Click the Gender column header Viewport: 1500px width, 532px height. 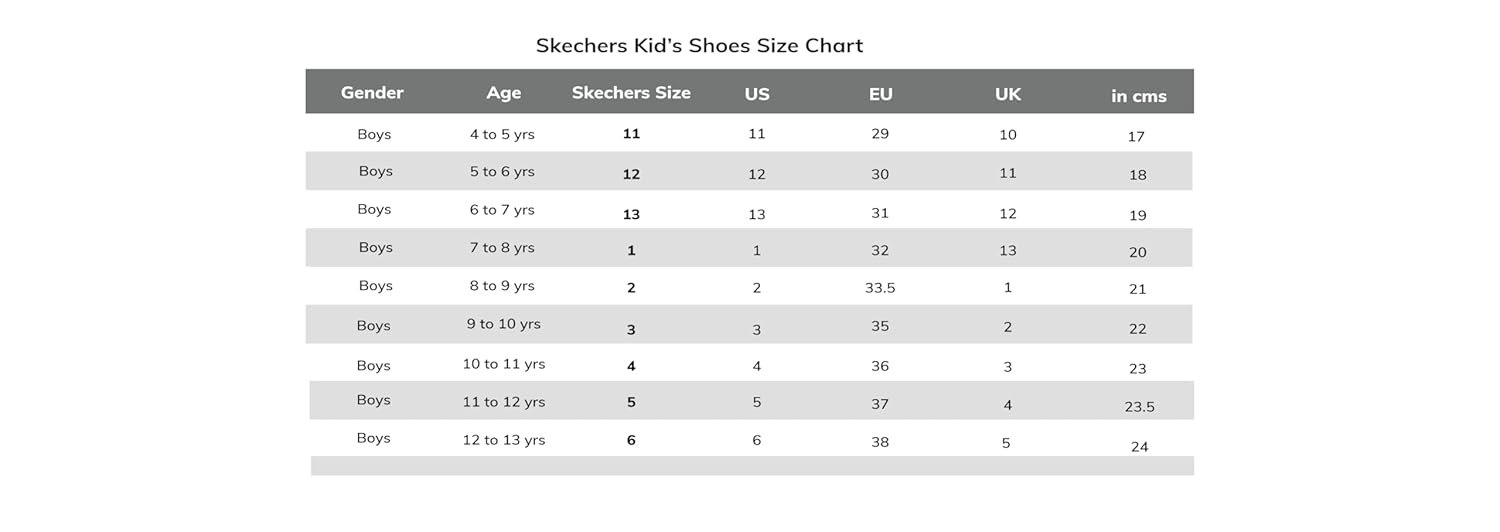tap(372, 93)
